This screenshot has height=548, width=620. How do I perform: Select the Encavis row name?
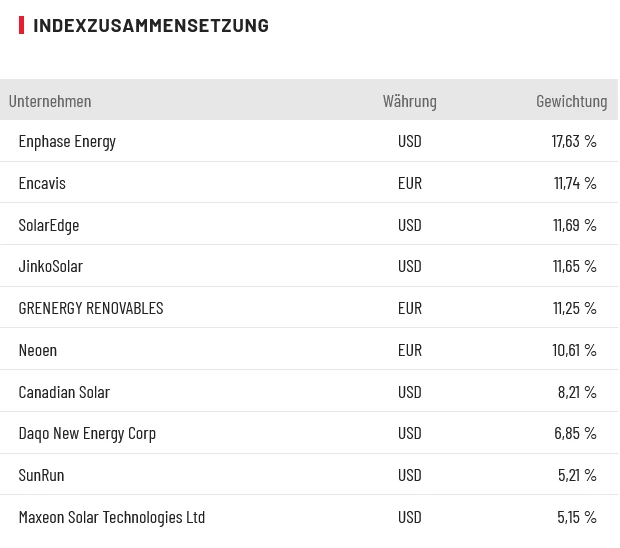point(42,183)
